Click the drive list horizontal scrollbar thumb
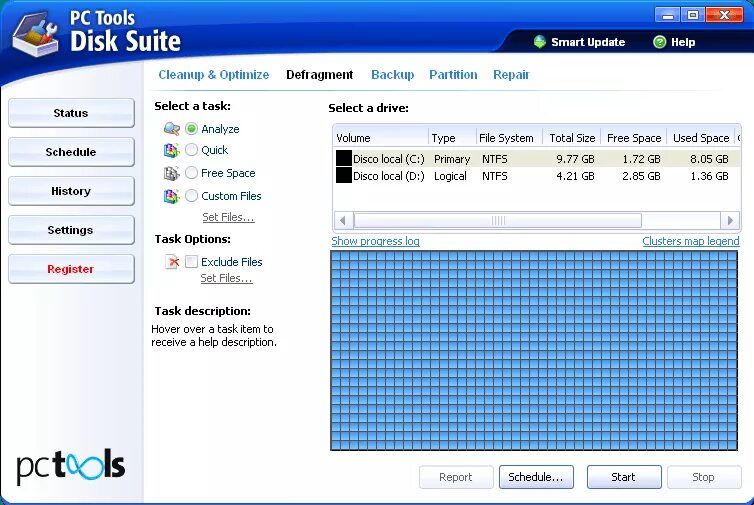Screen dimensions: 754x505 click(498, 221)
